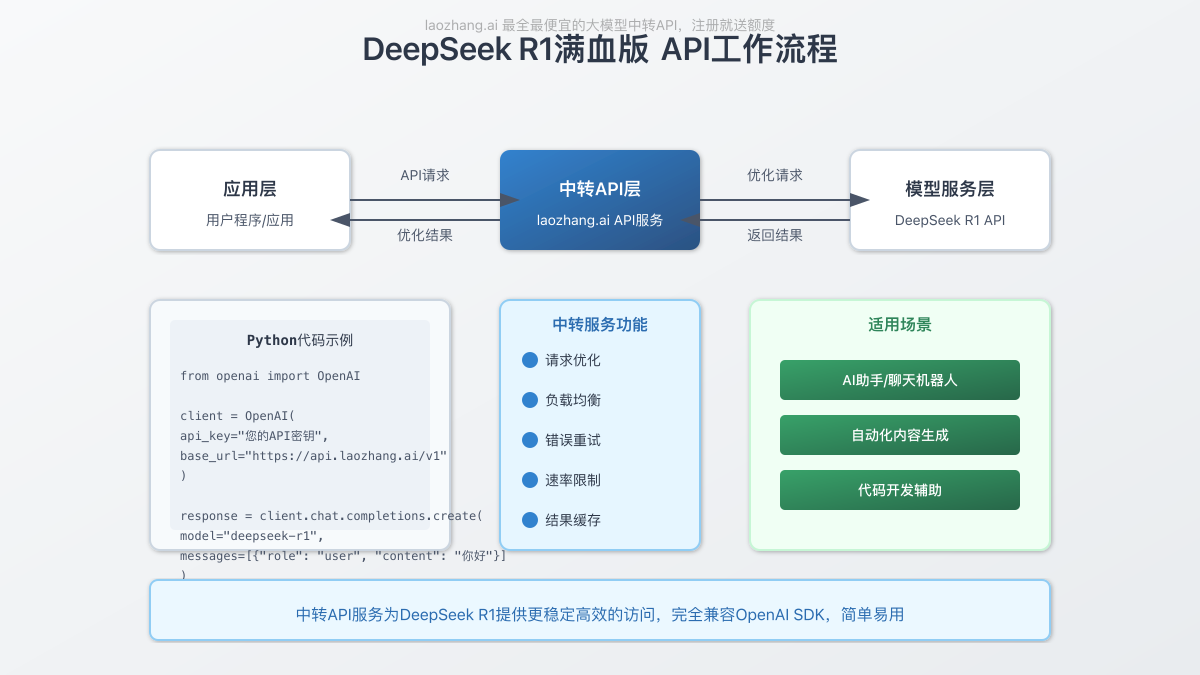Image resolution: width=1200 pixels, height=675 pixels.
Task: Click the 模型服务层 box
Action: click(950, 200)
